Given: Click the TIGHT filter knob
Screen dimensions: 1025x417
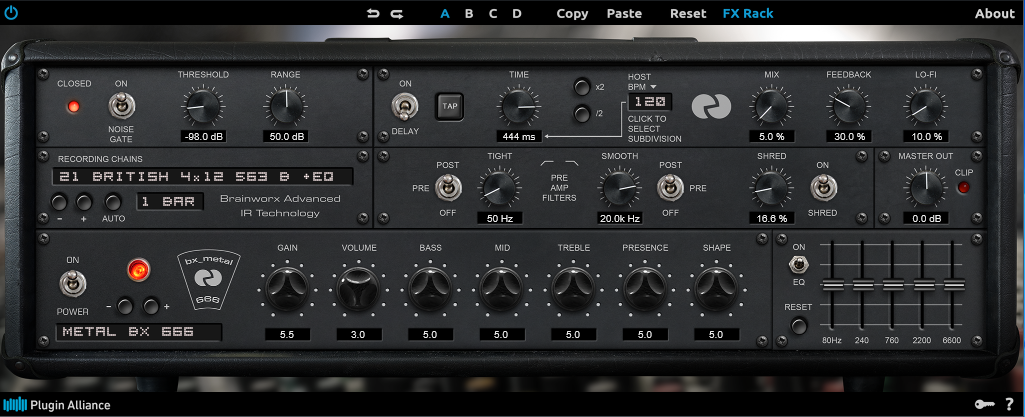Looking at the screenshot, I should coord(499,188).
